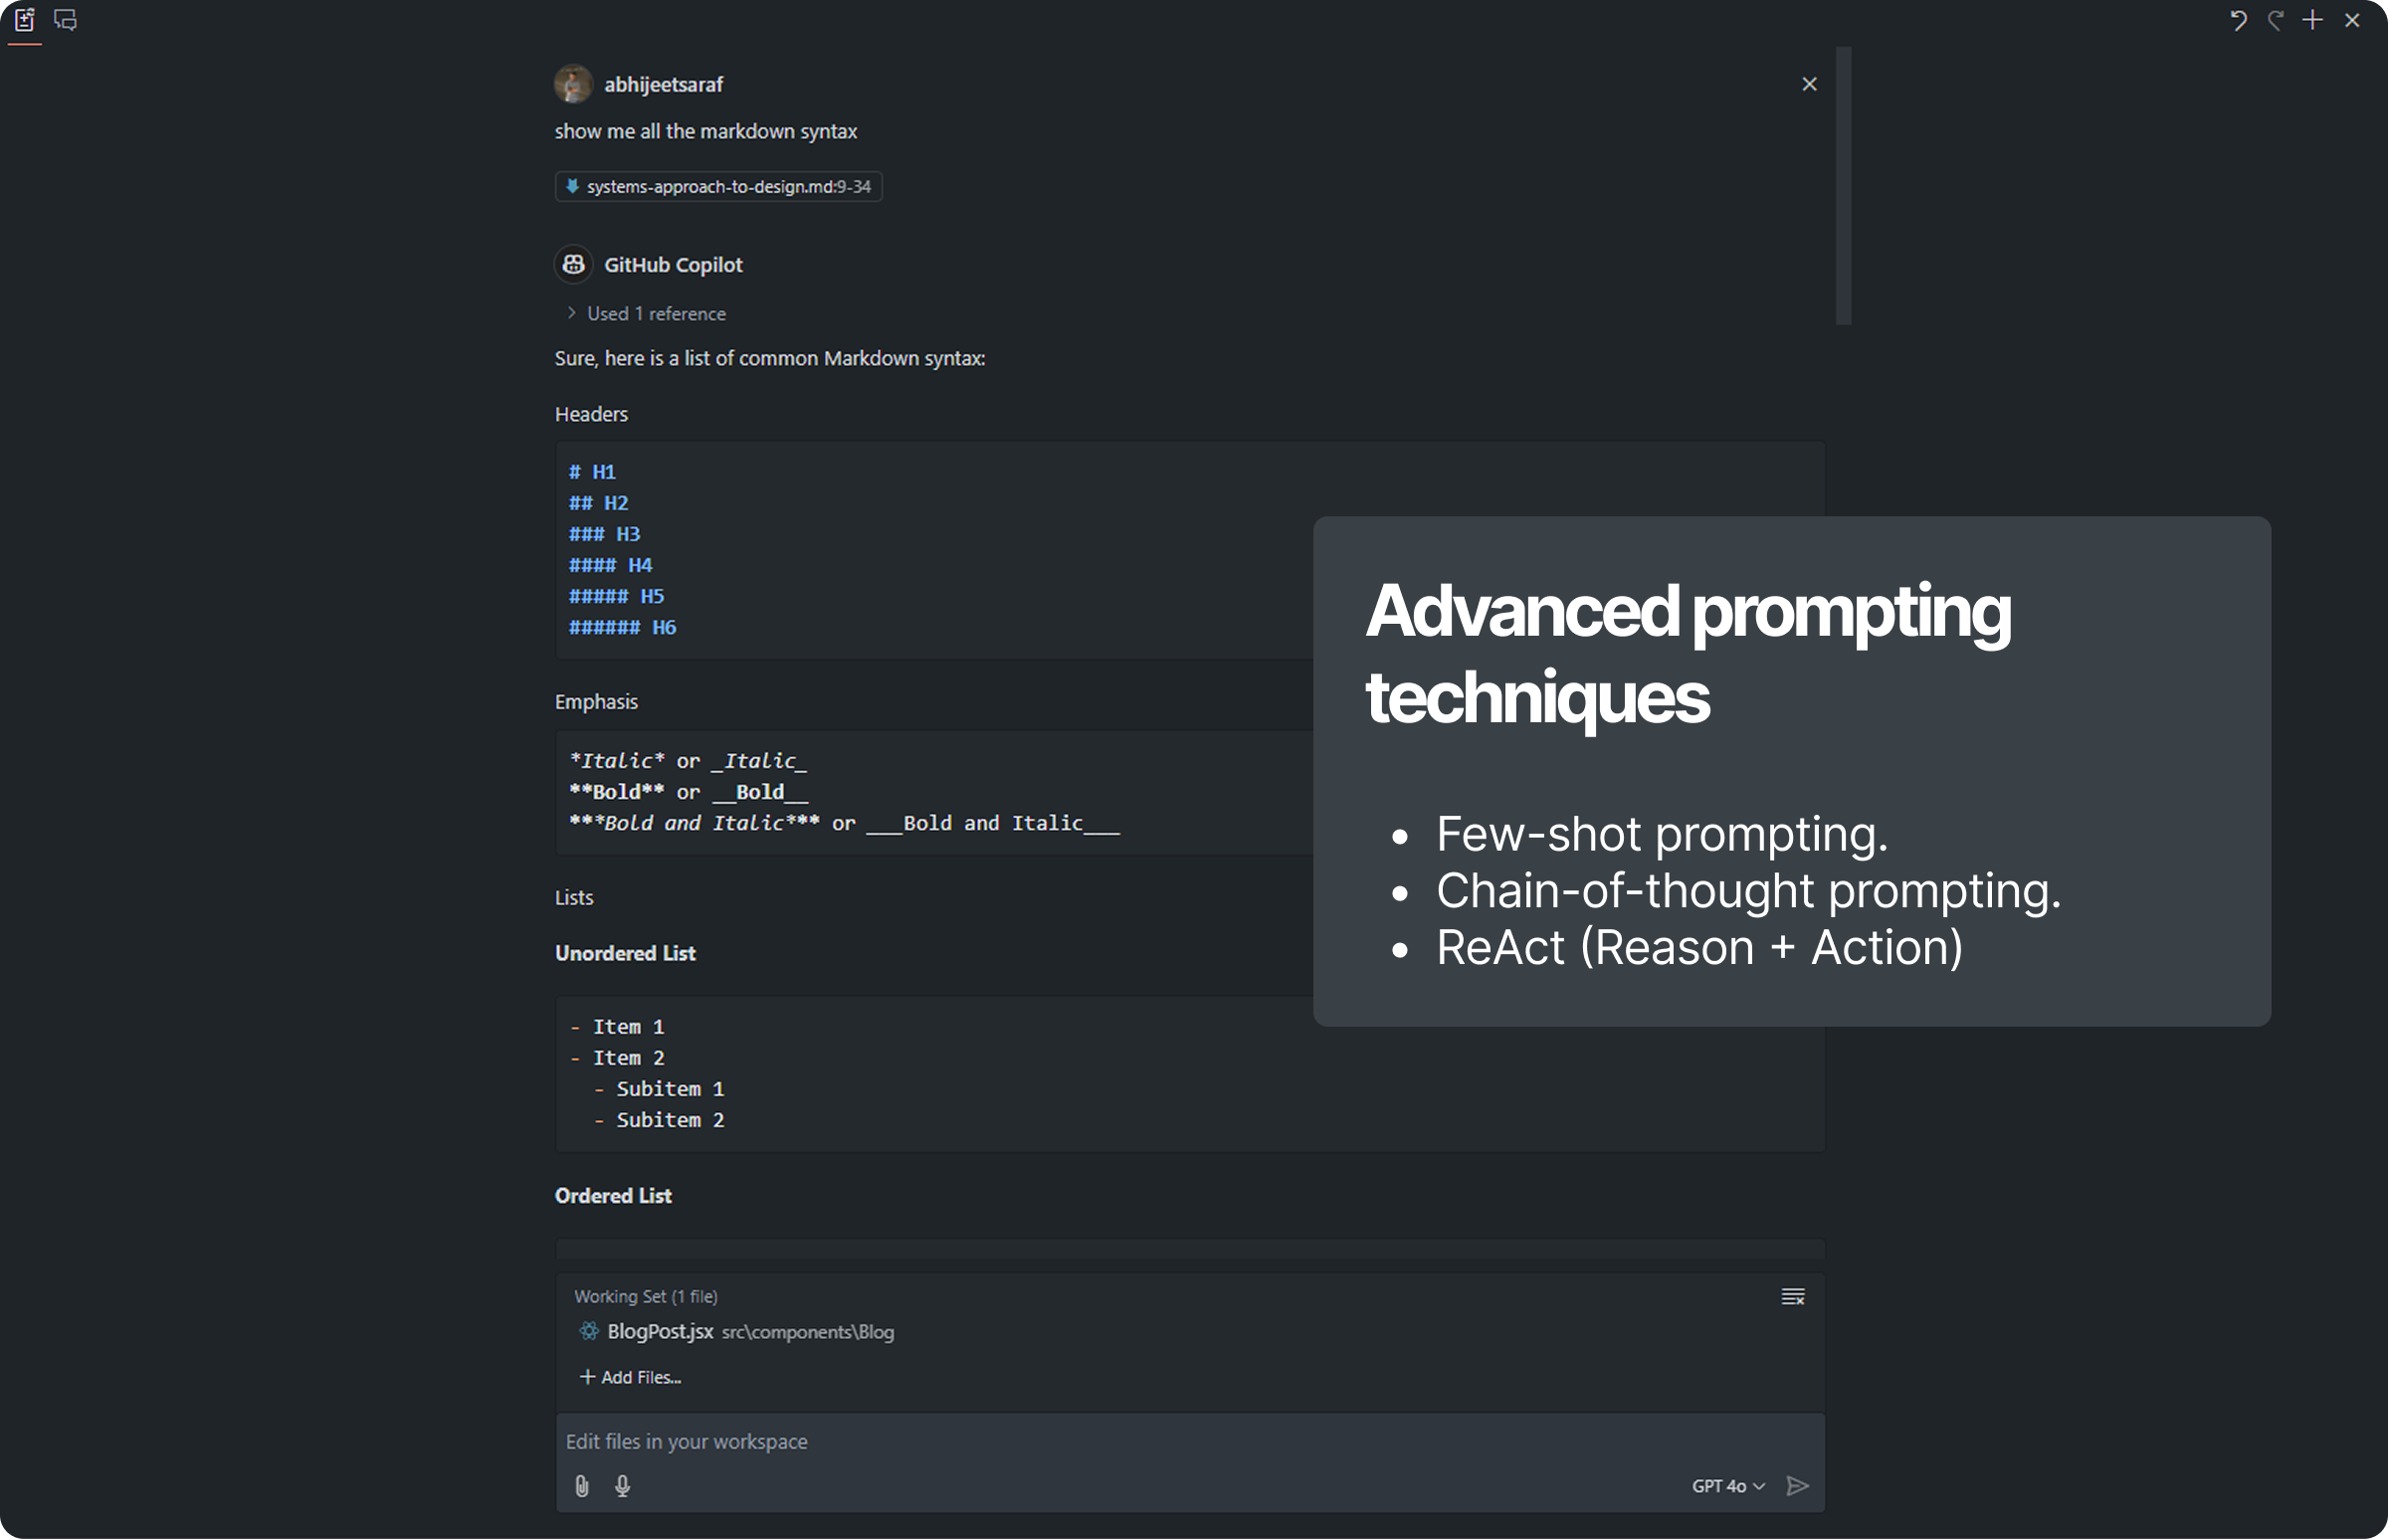Dismiss the chat message with its X

click(1809, 84)
